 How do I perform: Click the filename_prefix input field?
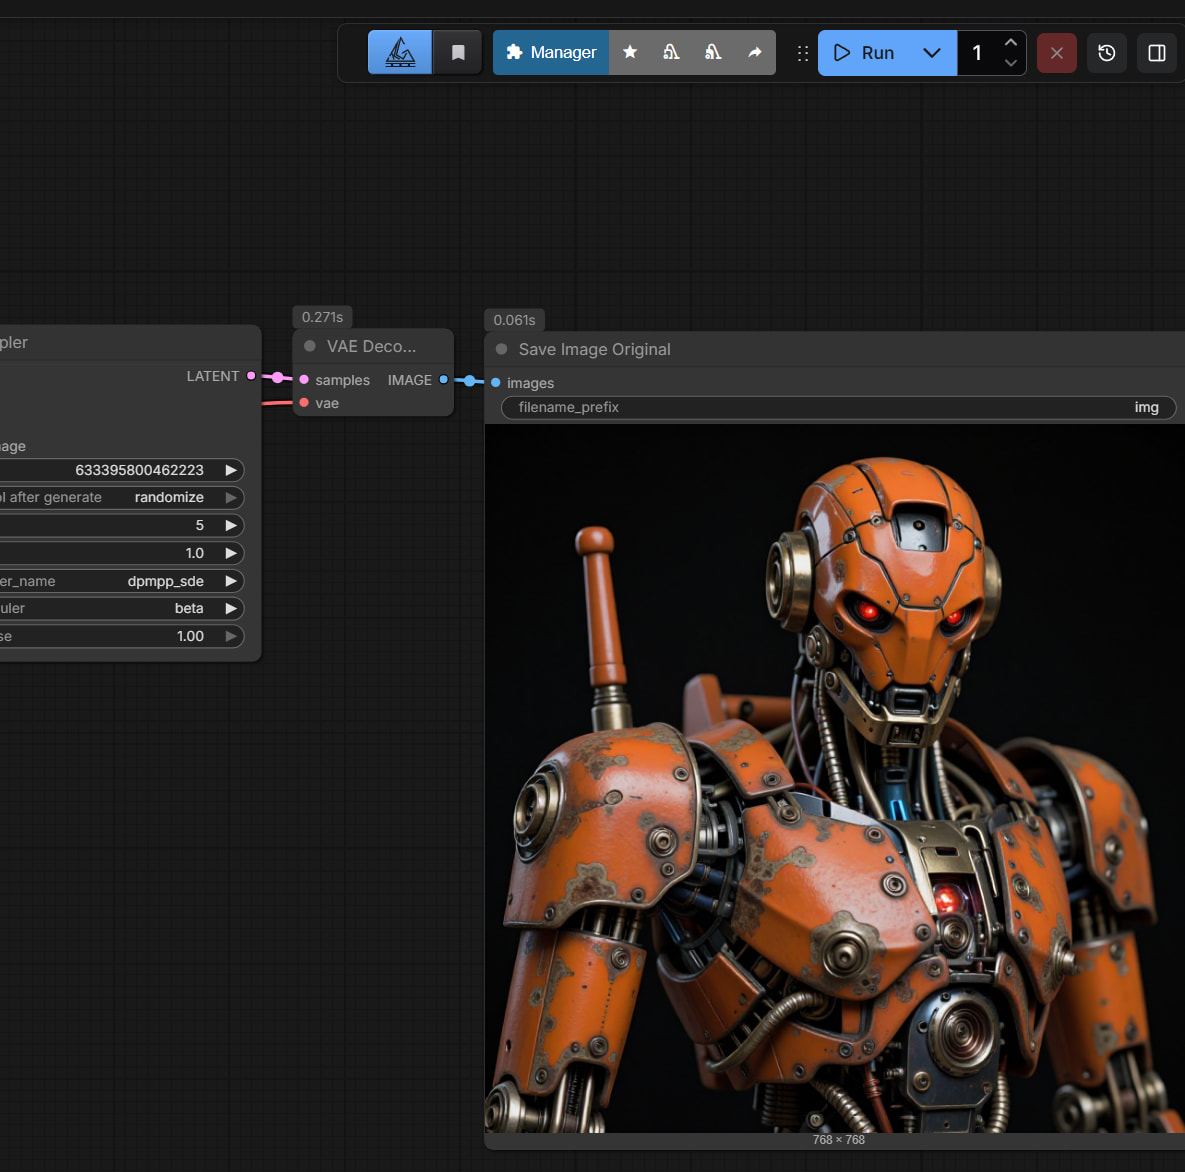coord(838,407)
